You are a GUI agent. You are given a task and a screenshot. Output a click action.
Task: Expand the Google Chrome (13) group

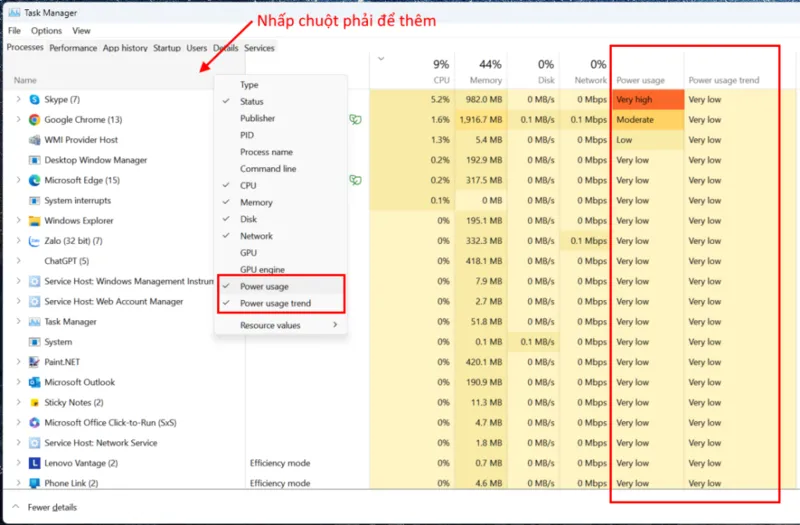pyautogui.click(x=18, y=120)
